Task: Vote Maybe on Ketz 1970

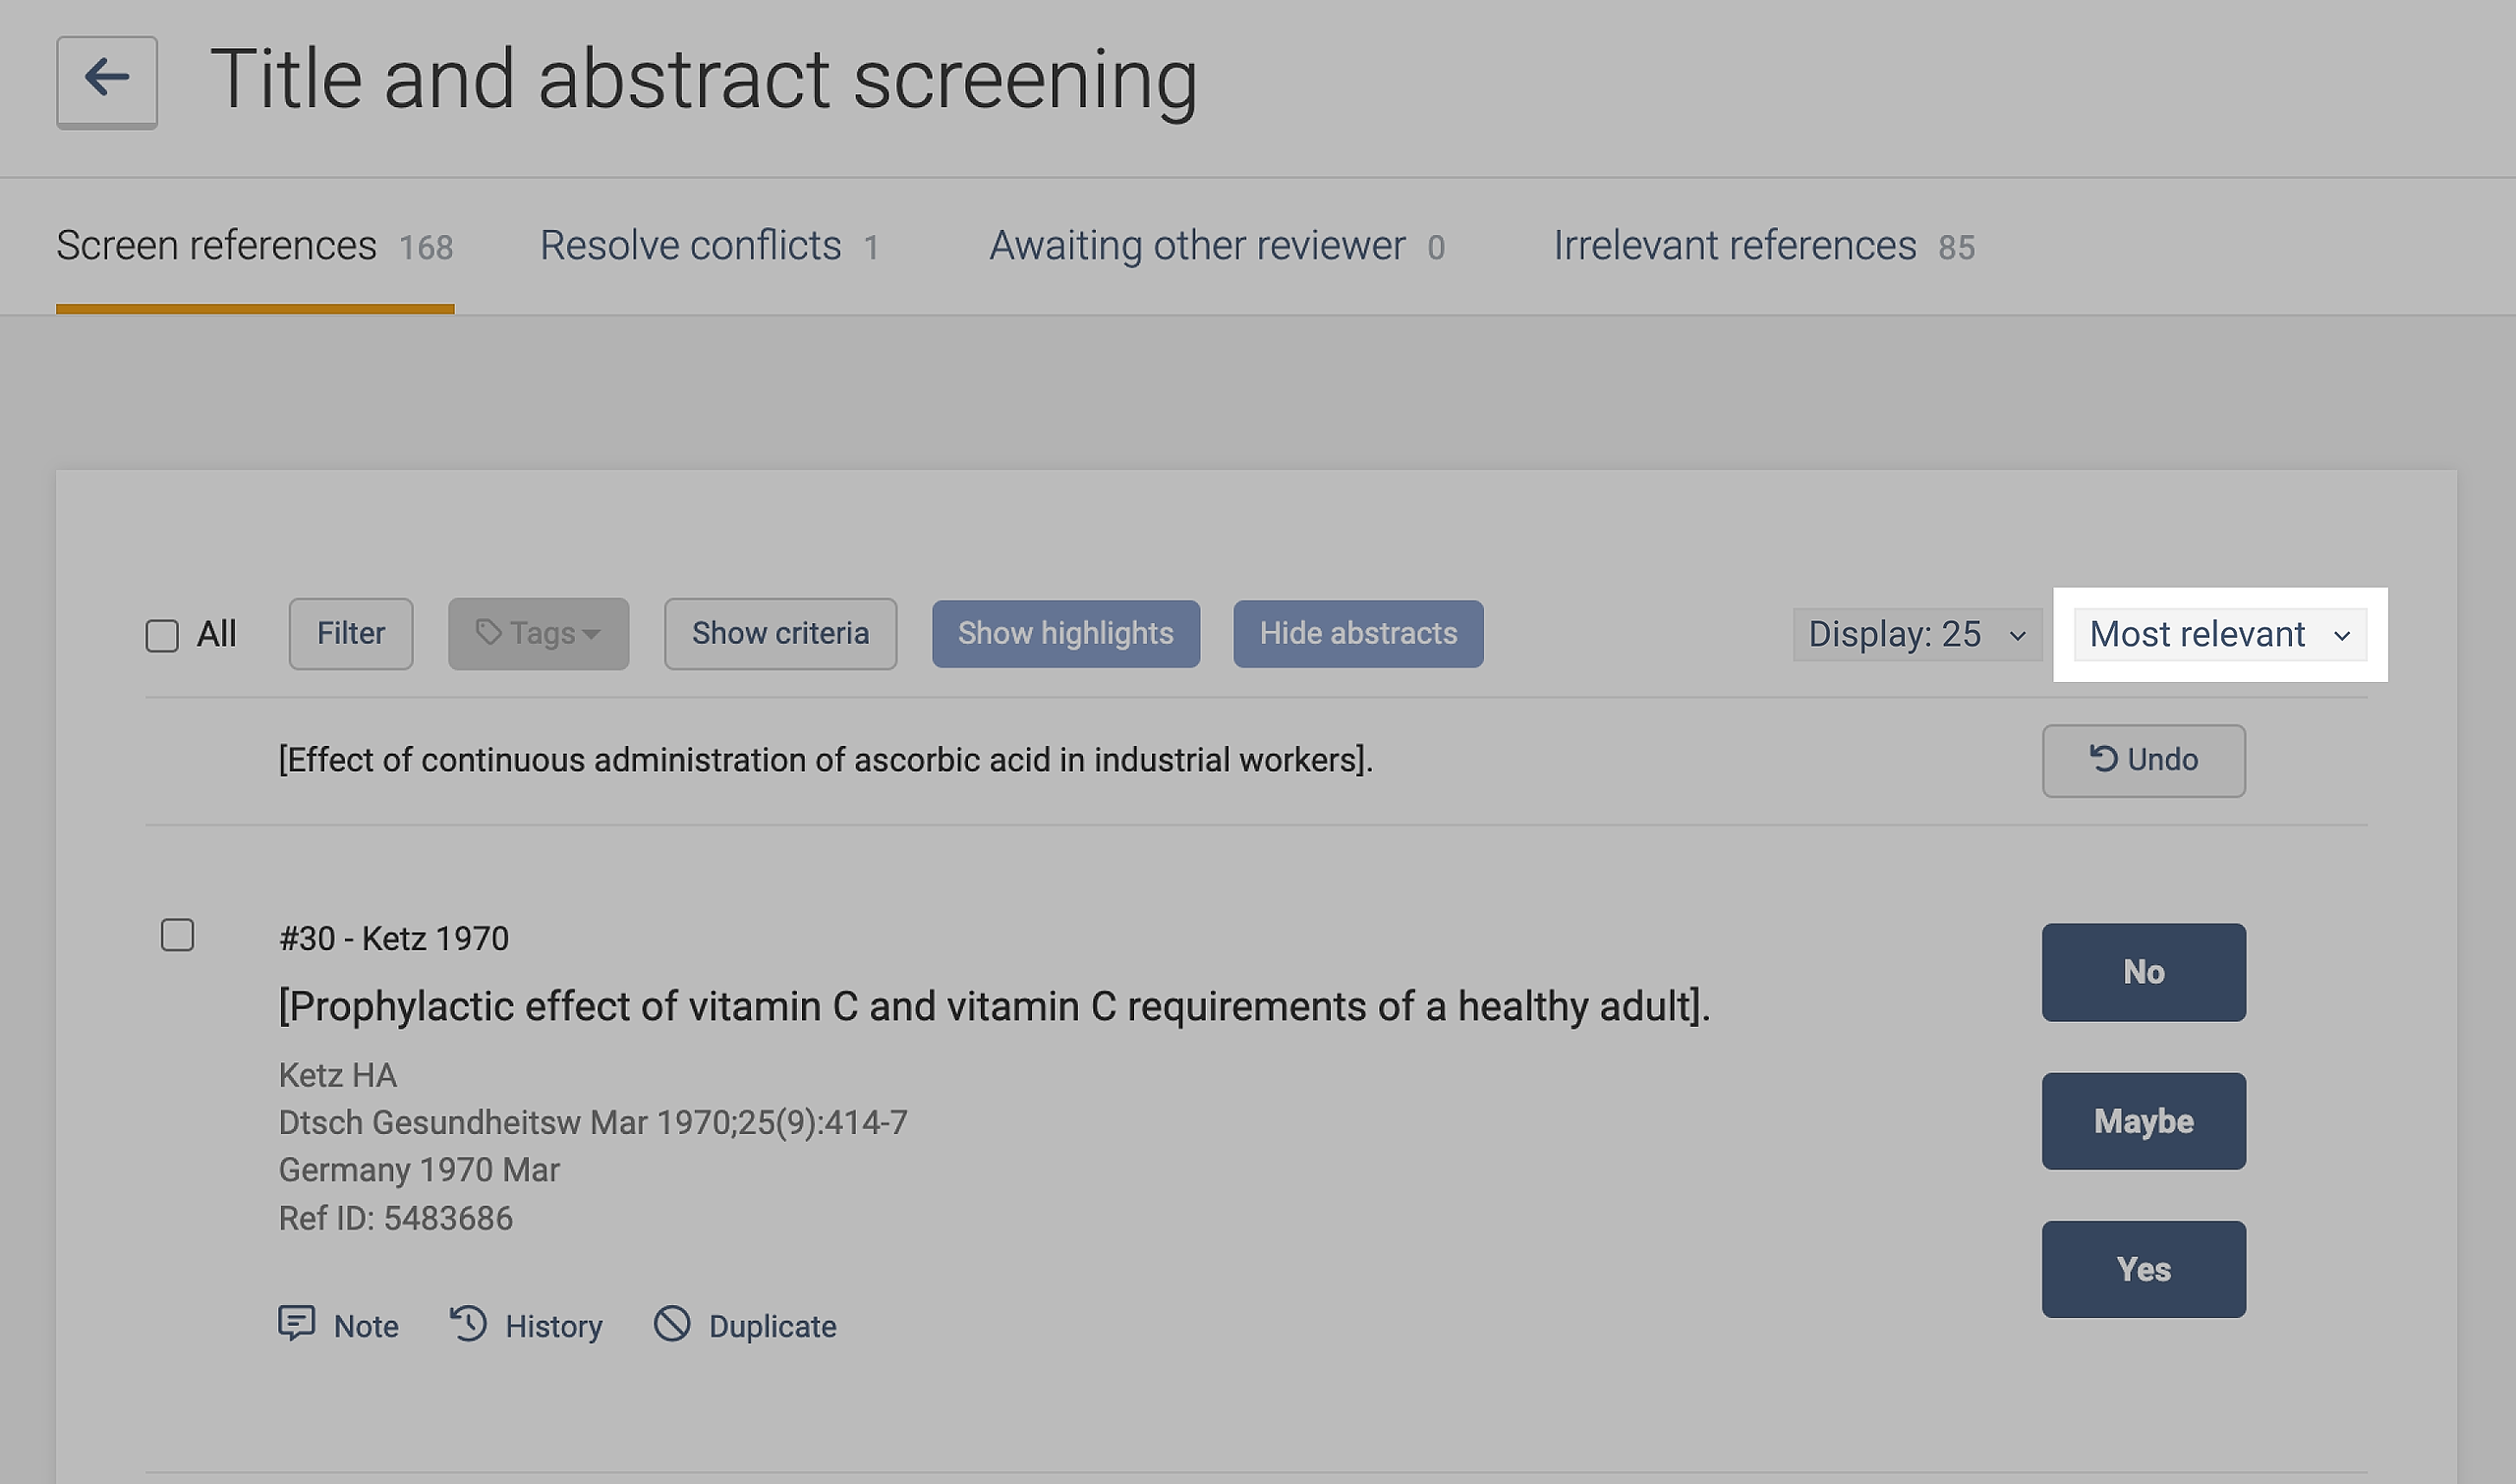Action: pos(2143,1121)
